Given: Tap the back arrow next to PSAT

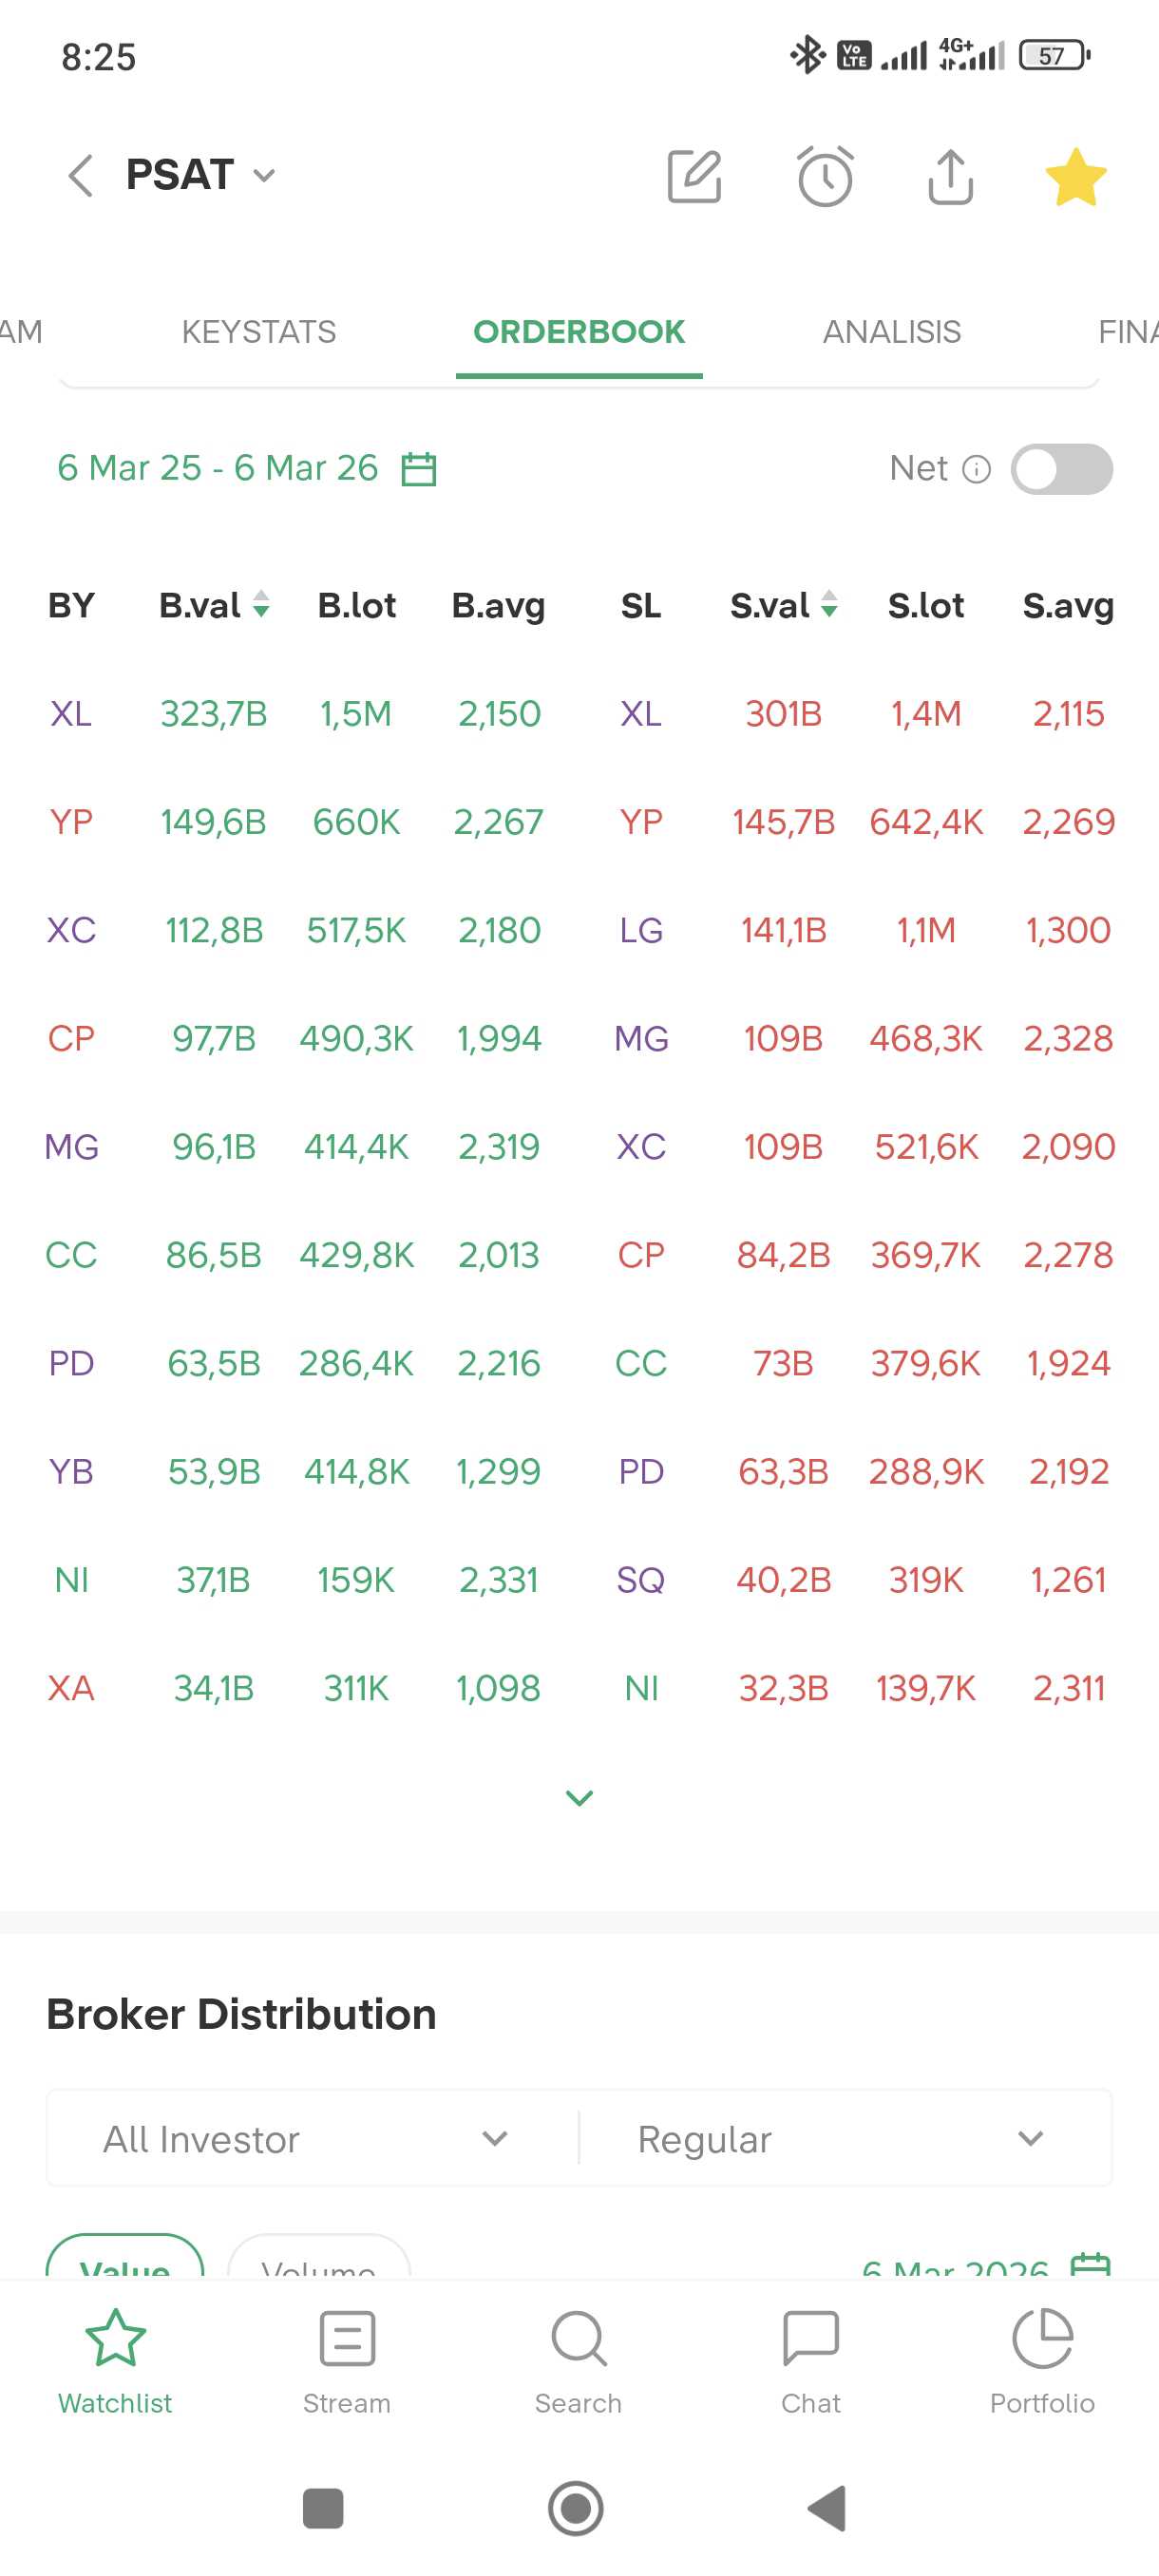Looking at the screenshot, I should tap(81, 176).
